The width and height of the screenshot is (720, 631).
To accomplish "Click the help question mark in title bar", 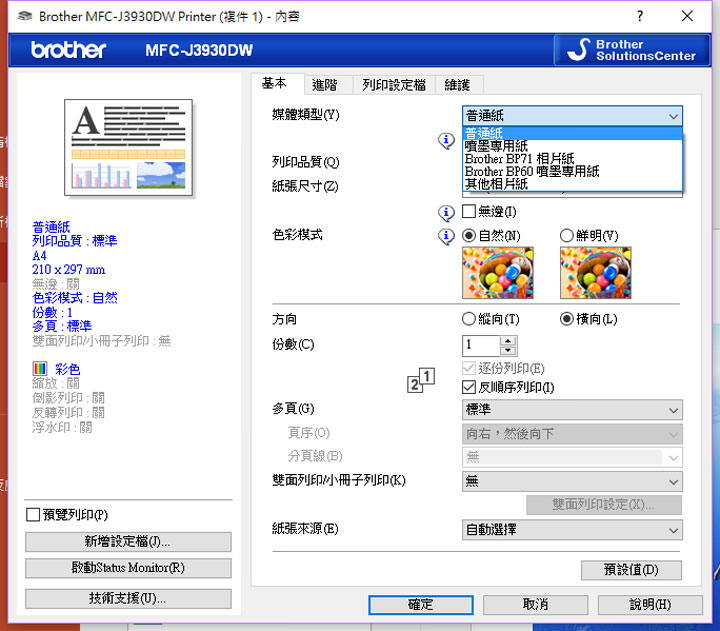I will 640,17.
